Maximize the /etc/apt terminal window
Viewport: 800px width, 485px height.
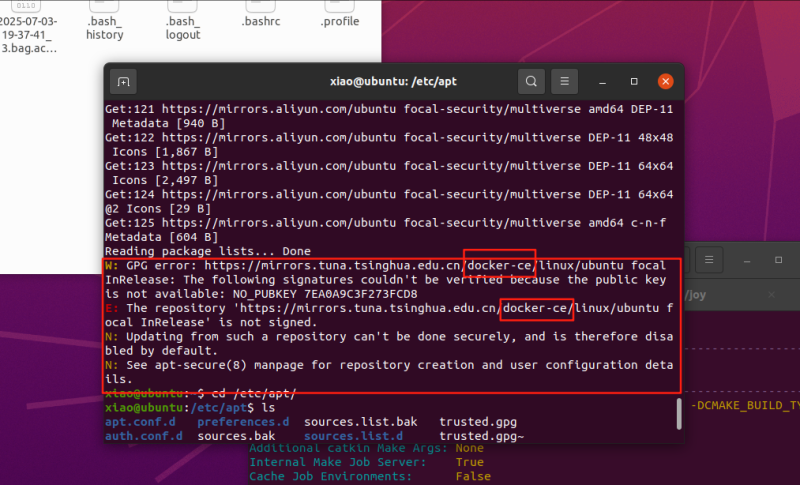tap(634, 82)
